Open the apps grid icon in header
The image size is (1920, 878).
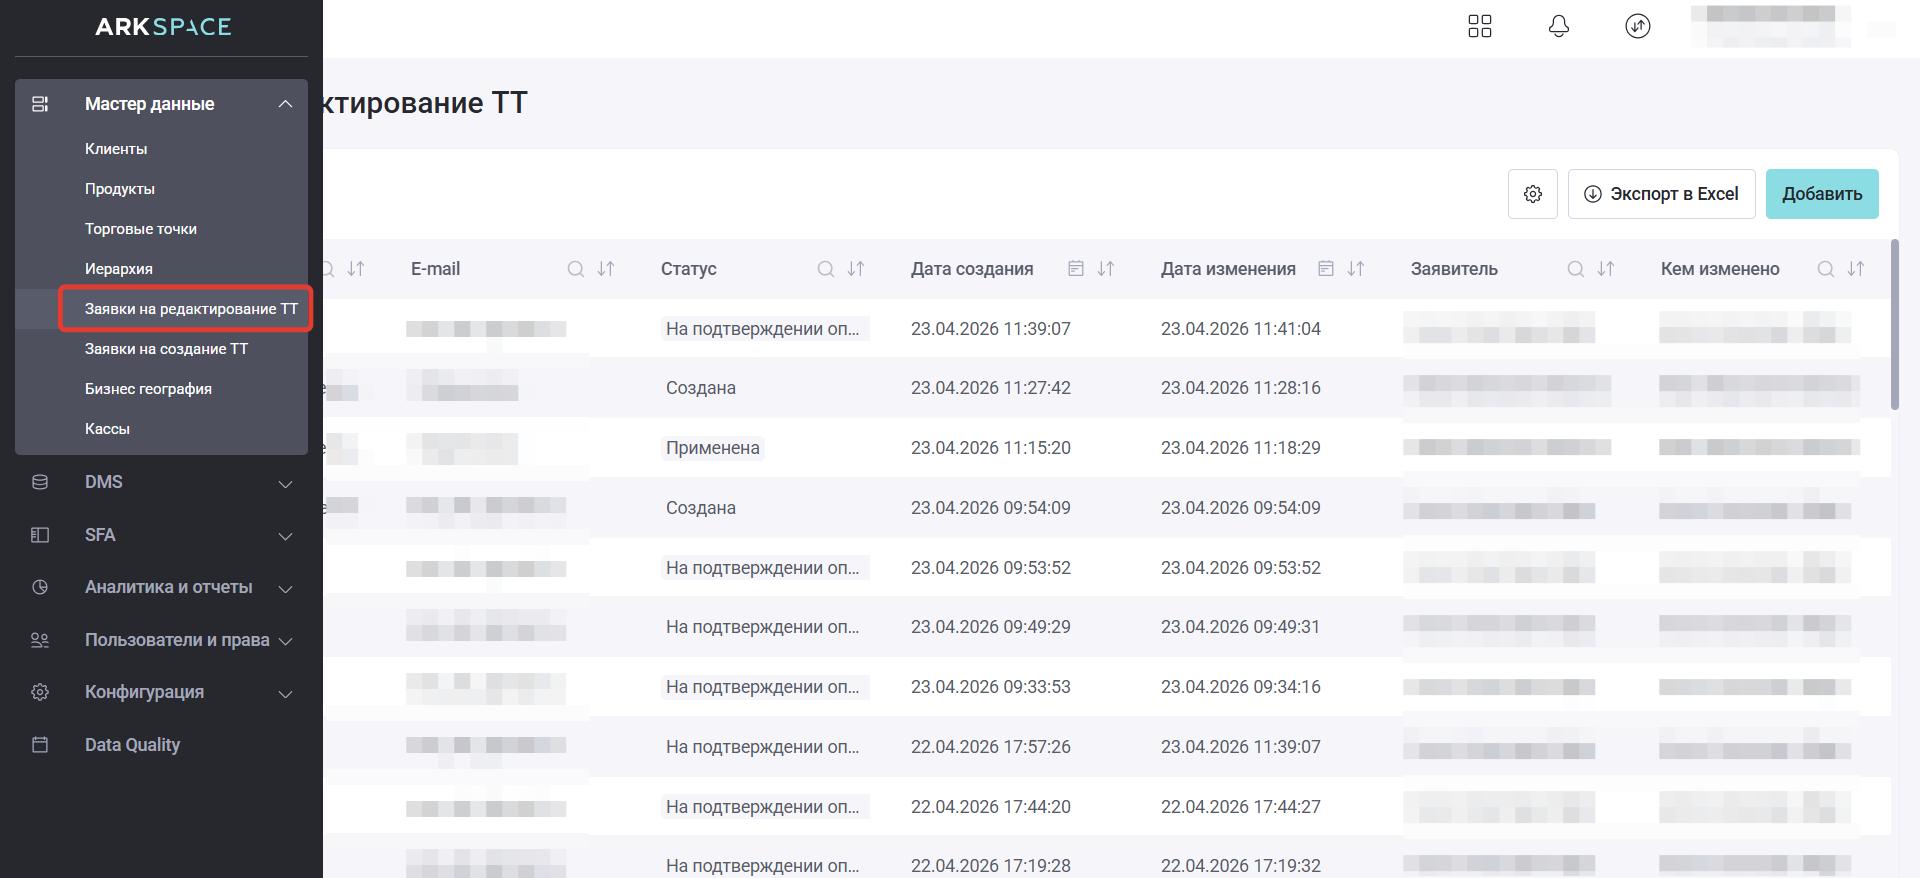(1479, 26)
